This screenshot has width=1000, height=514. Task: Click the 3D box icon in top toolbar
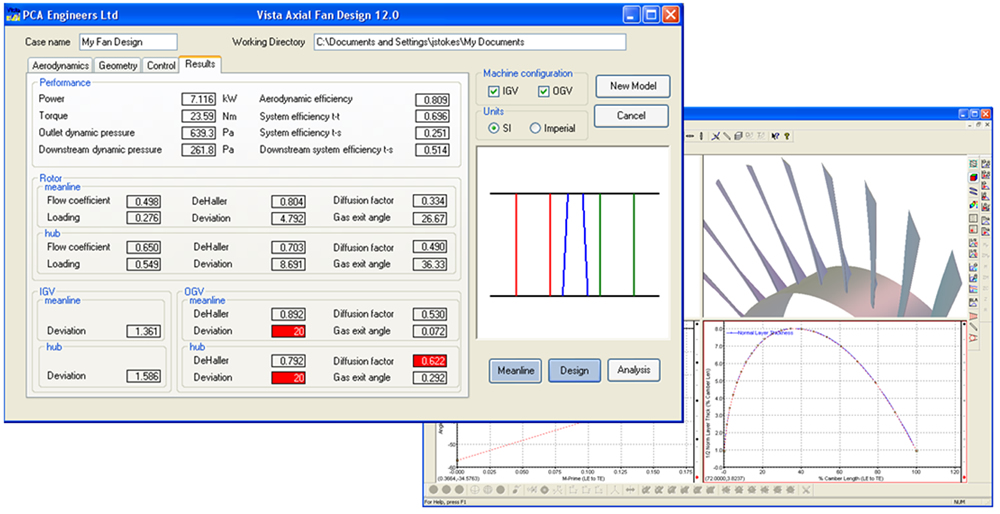[x=739, y=136]
